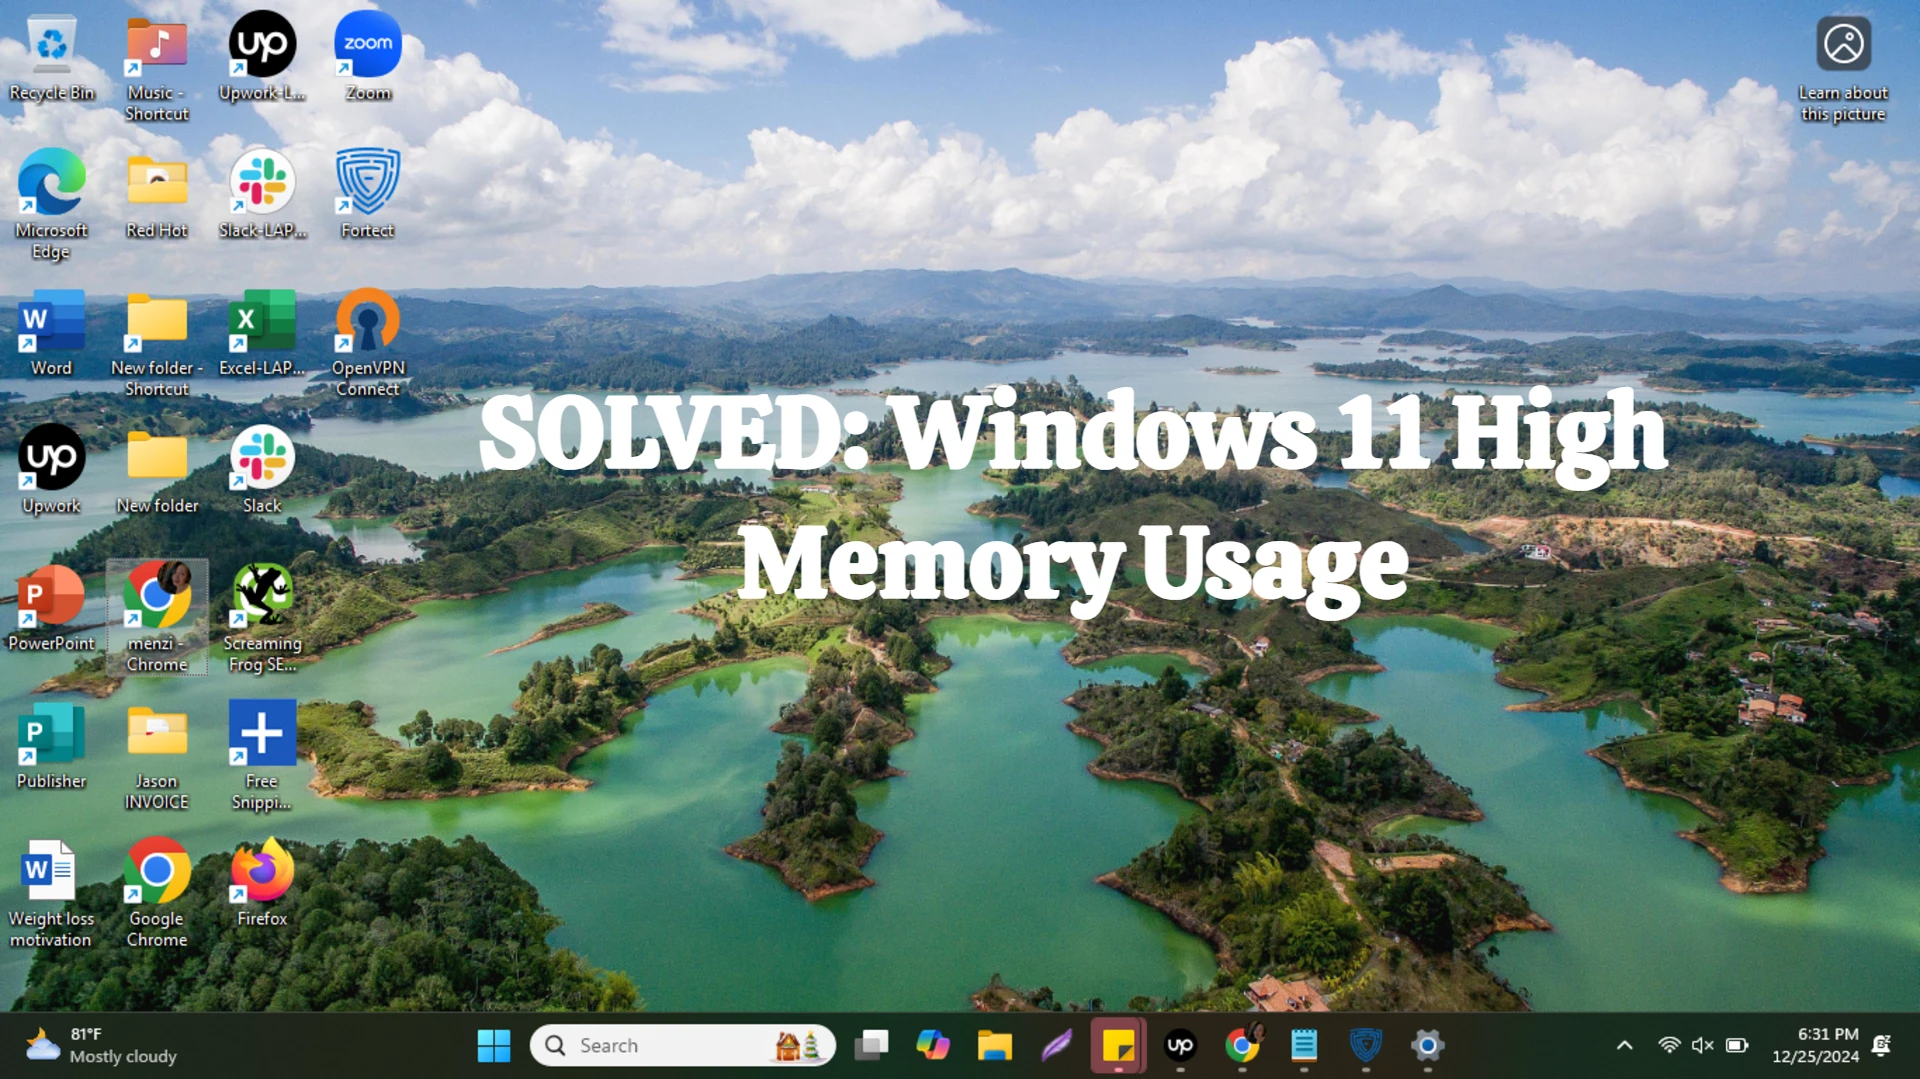
Task: Select the Jason INVOICE folder
Action: (x=157, y=735)
